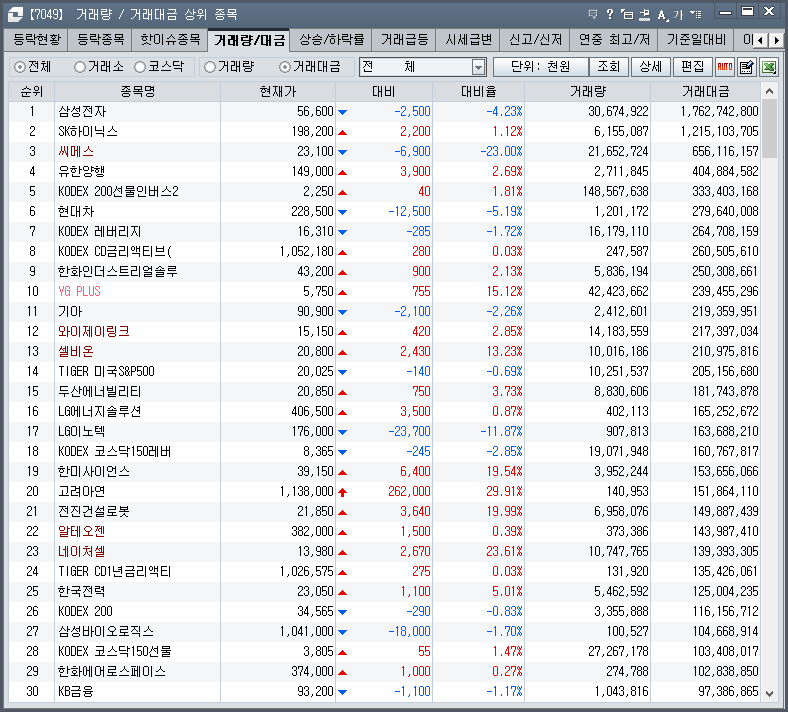The width and height of the screenshot is (788, 712).
Task: Click KODEX 200선물인버스2 in the list
Action: point(118,191)
